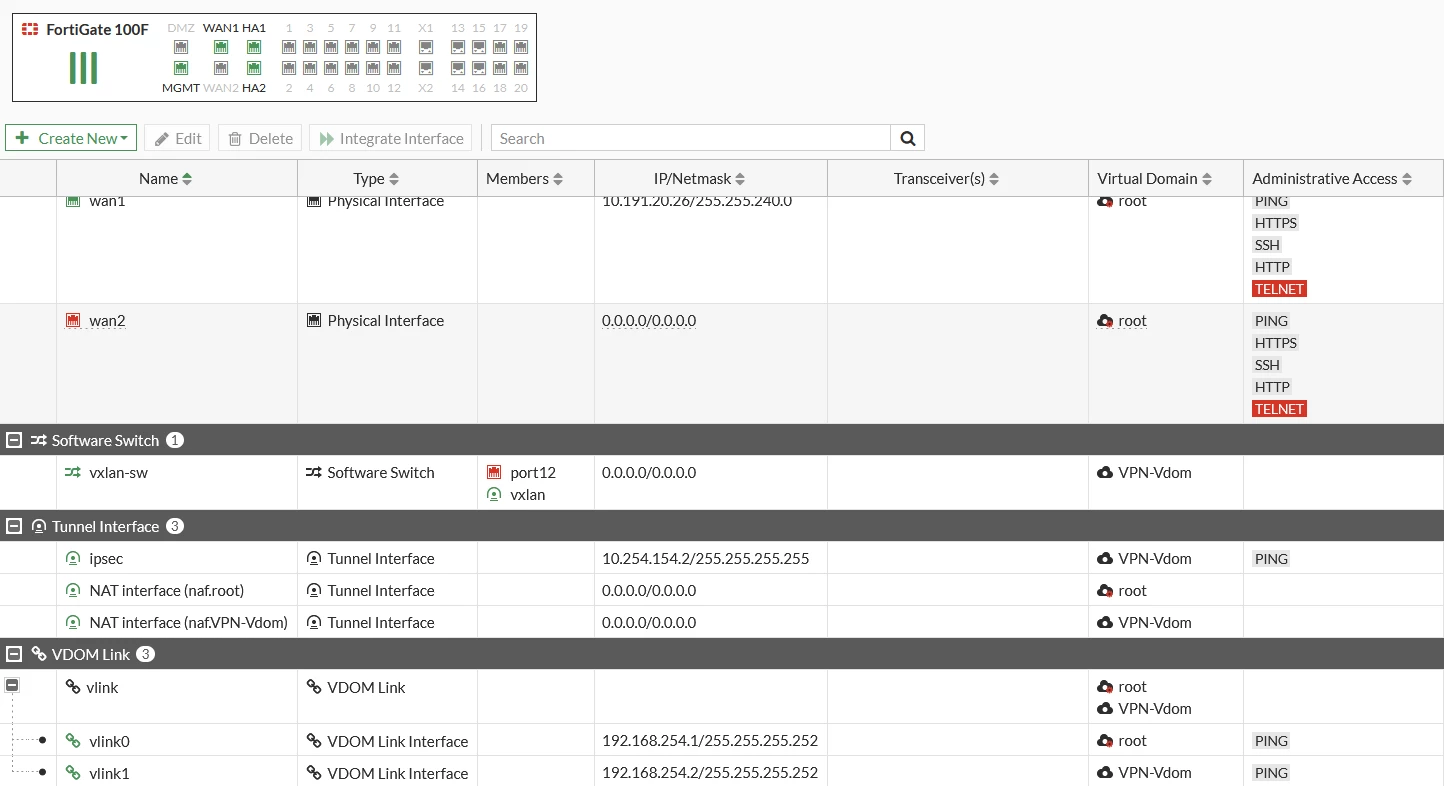This screenshot has height=786, width=1444.
Task: Click the Edit button
Action: click(177, 138)
